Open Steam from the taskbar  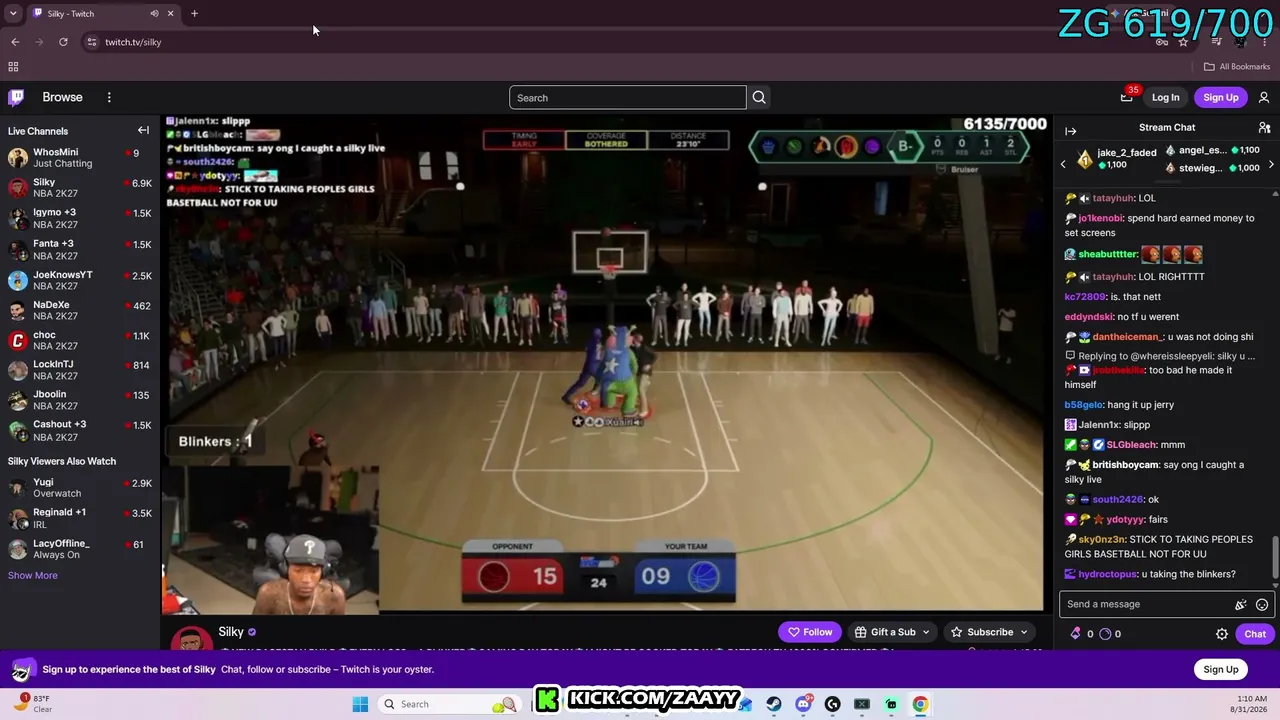(x=774, y=704)
